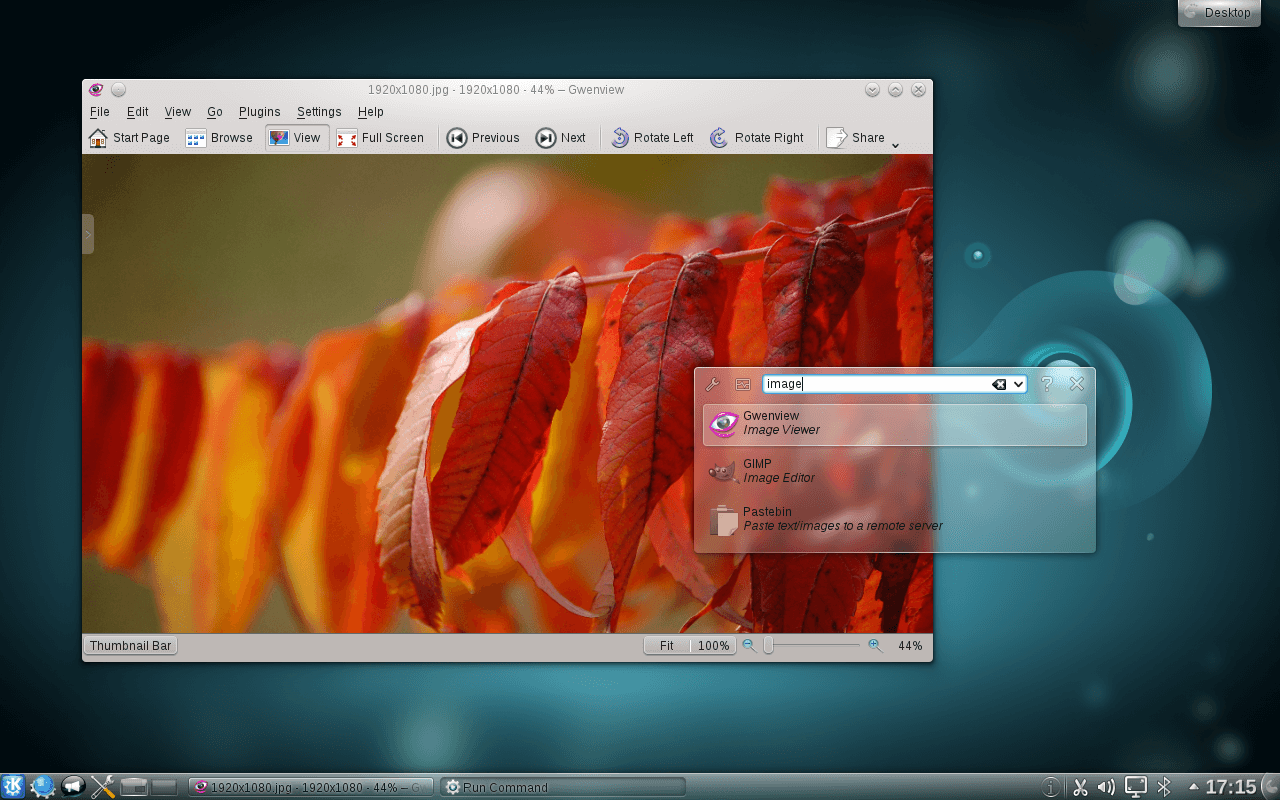The width and height of the screenshot is (1280, 800).
Task: Open the Previous image
Action: [x=483, y=137]
